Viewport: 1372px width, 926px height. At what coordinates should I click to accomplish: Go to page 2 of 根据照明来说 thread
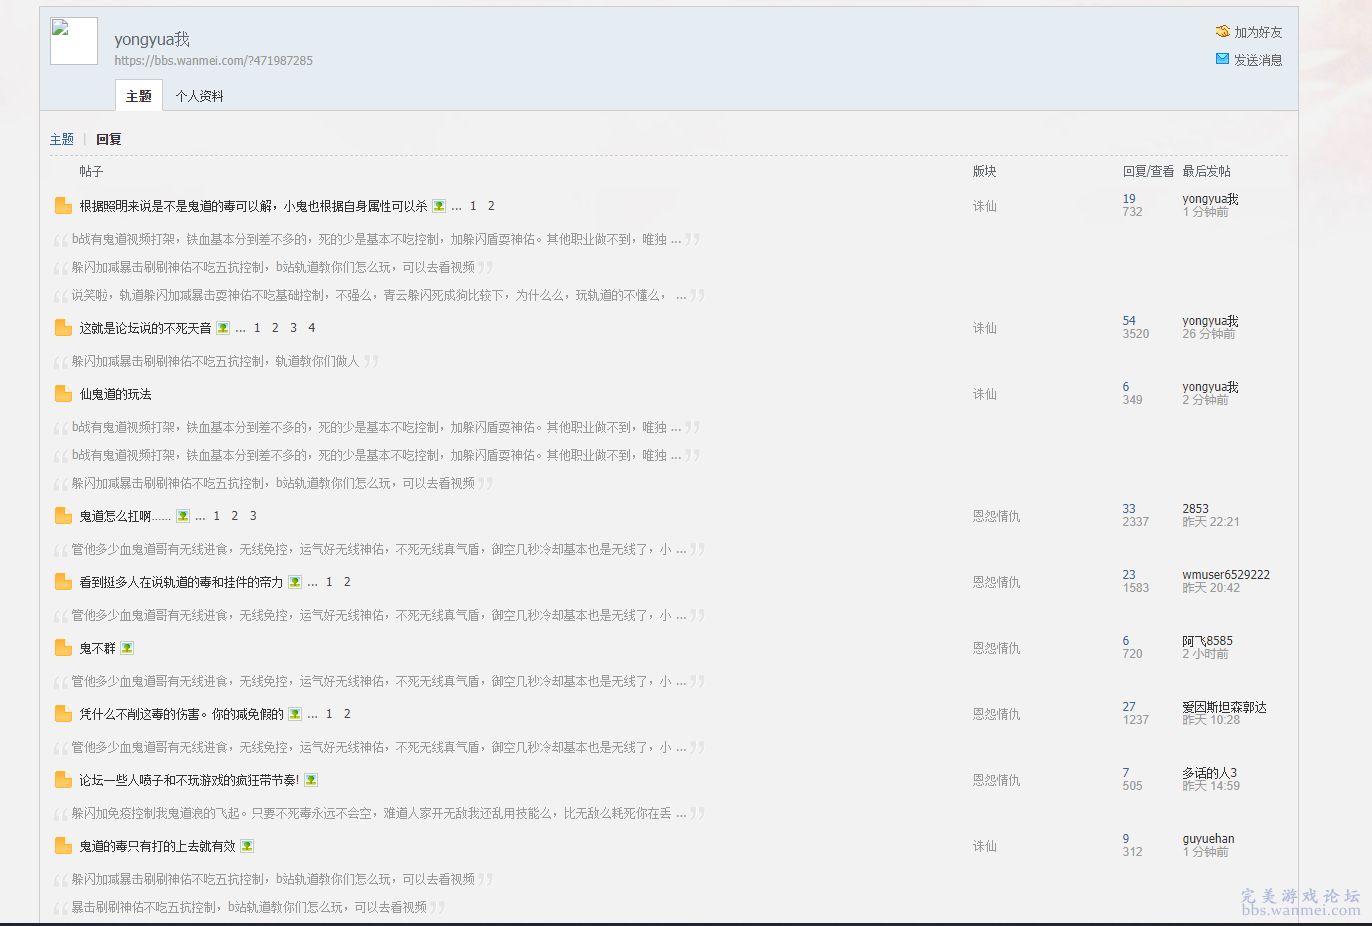[x=491, y=206]
